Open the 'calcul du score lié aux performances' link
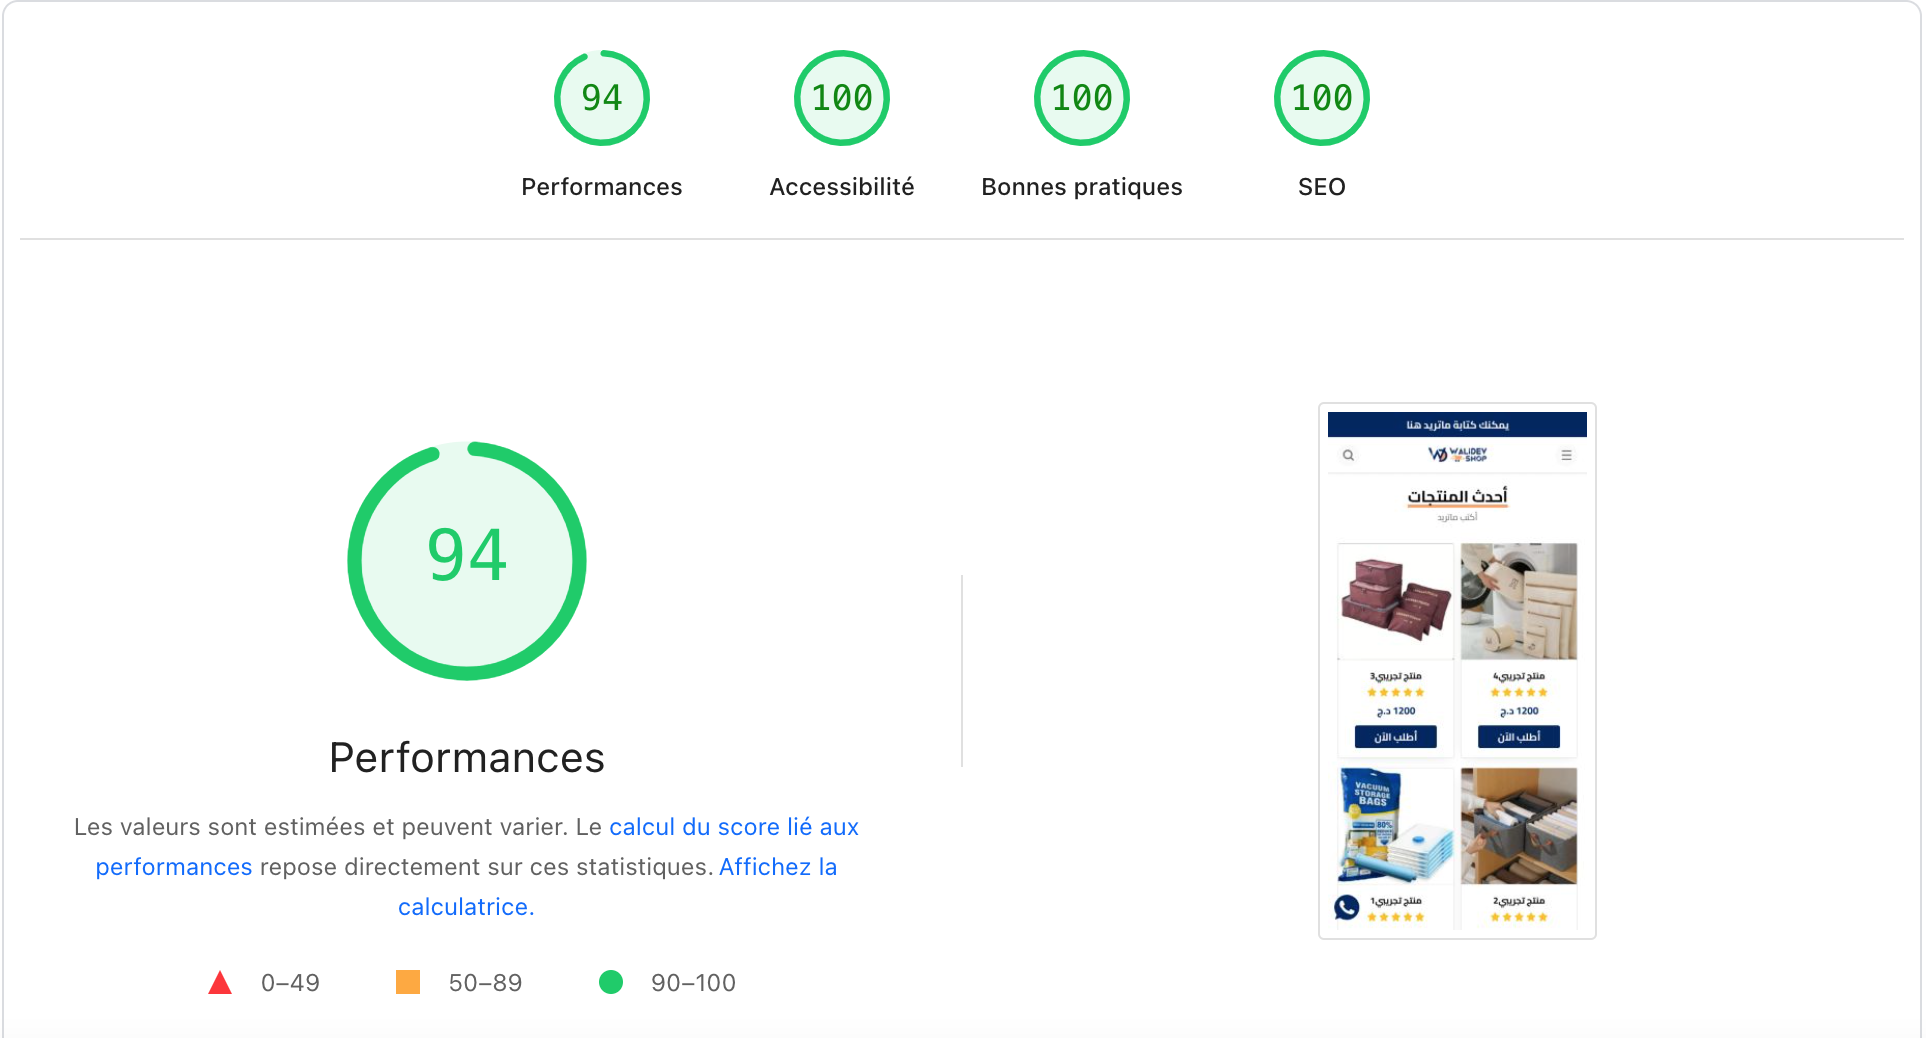 point(477,847)
